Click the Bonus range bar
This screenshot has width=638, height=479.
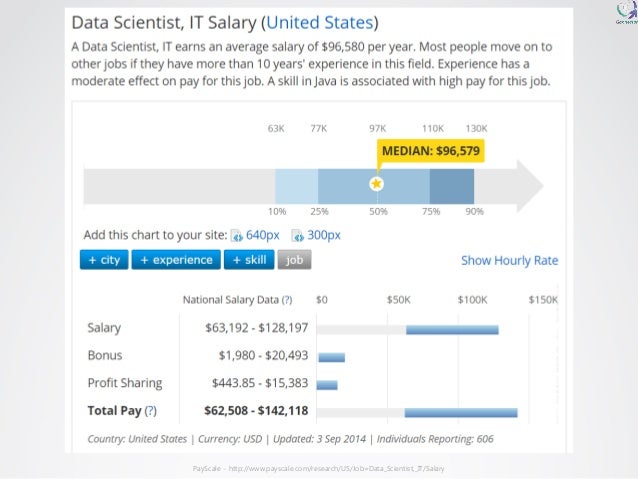tap(332, 357)
